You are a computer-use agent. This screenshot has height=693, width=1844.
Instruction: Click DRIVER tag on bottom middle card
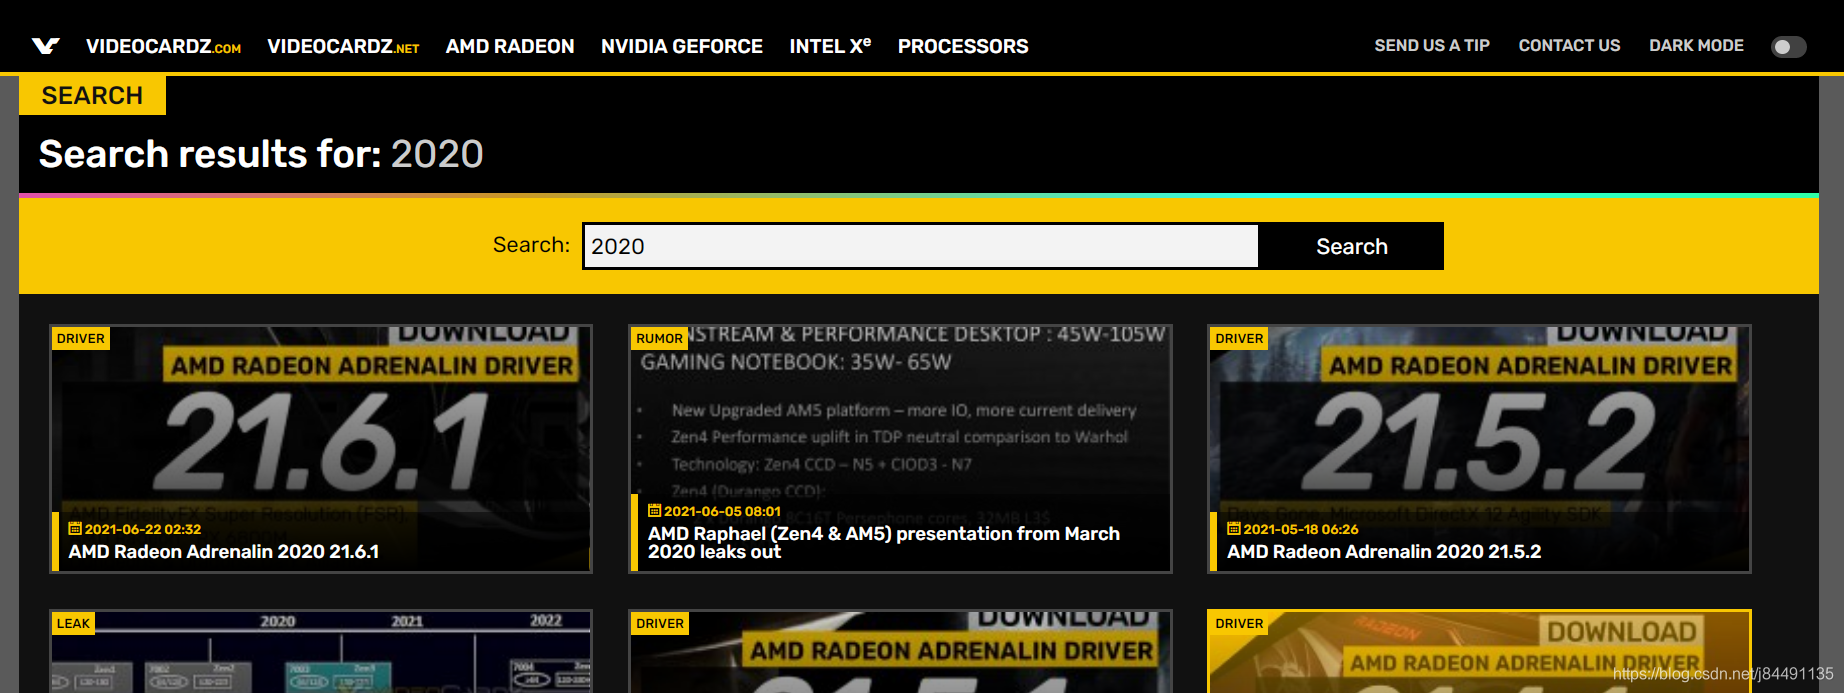pyautogui.click(x=660, y=623)
